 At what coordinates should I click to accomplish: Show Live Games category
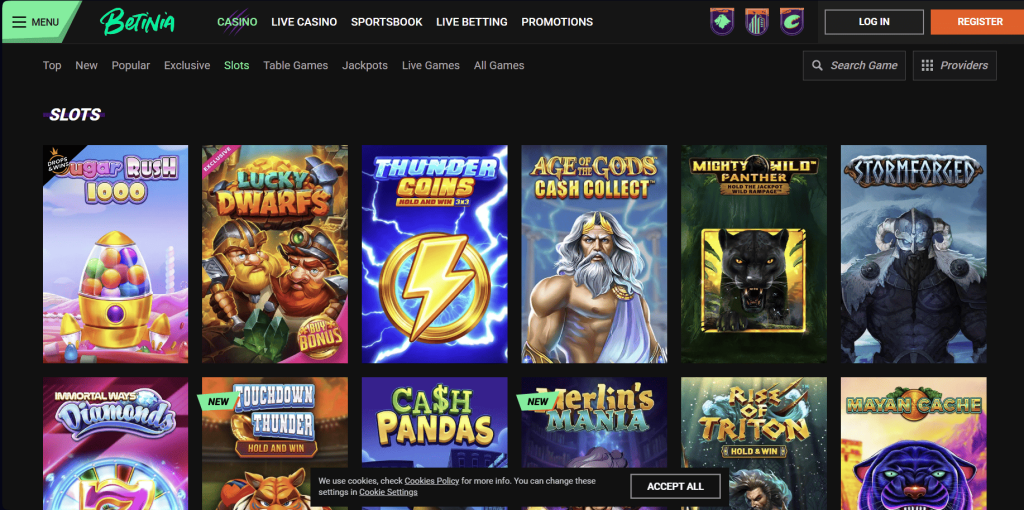(431, 65)
